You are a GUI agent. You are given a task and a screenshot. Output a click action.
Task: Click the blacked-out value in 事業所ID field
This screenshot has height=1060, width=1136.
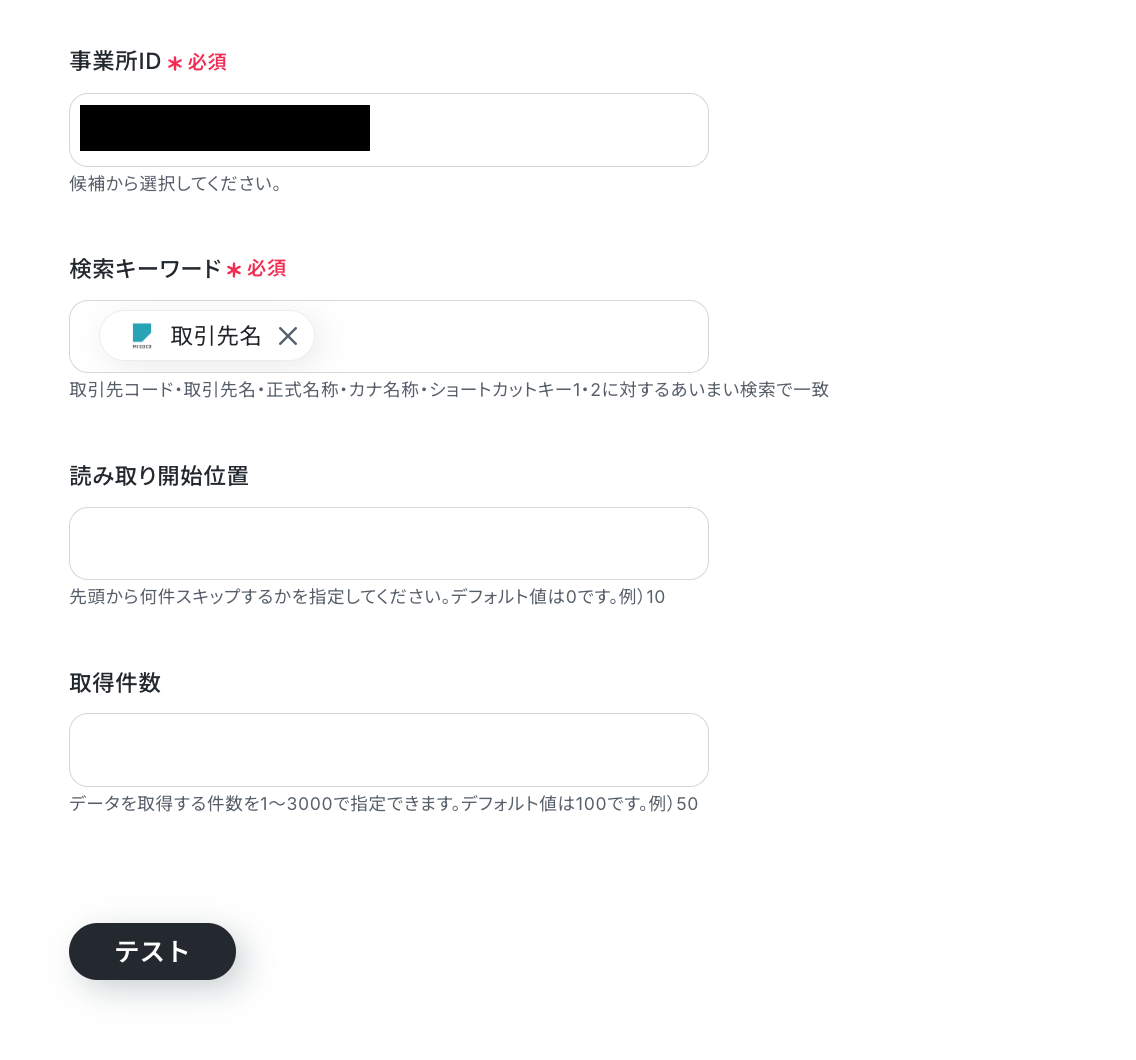pyautogui.click(x=225, y=128)
